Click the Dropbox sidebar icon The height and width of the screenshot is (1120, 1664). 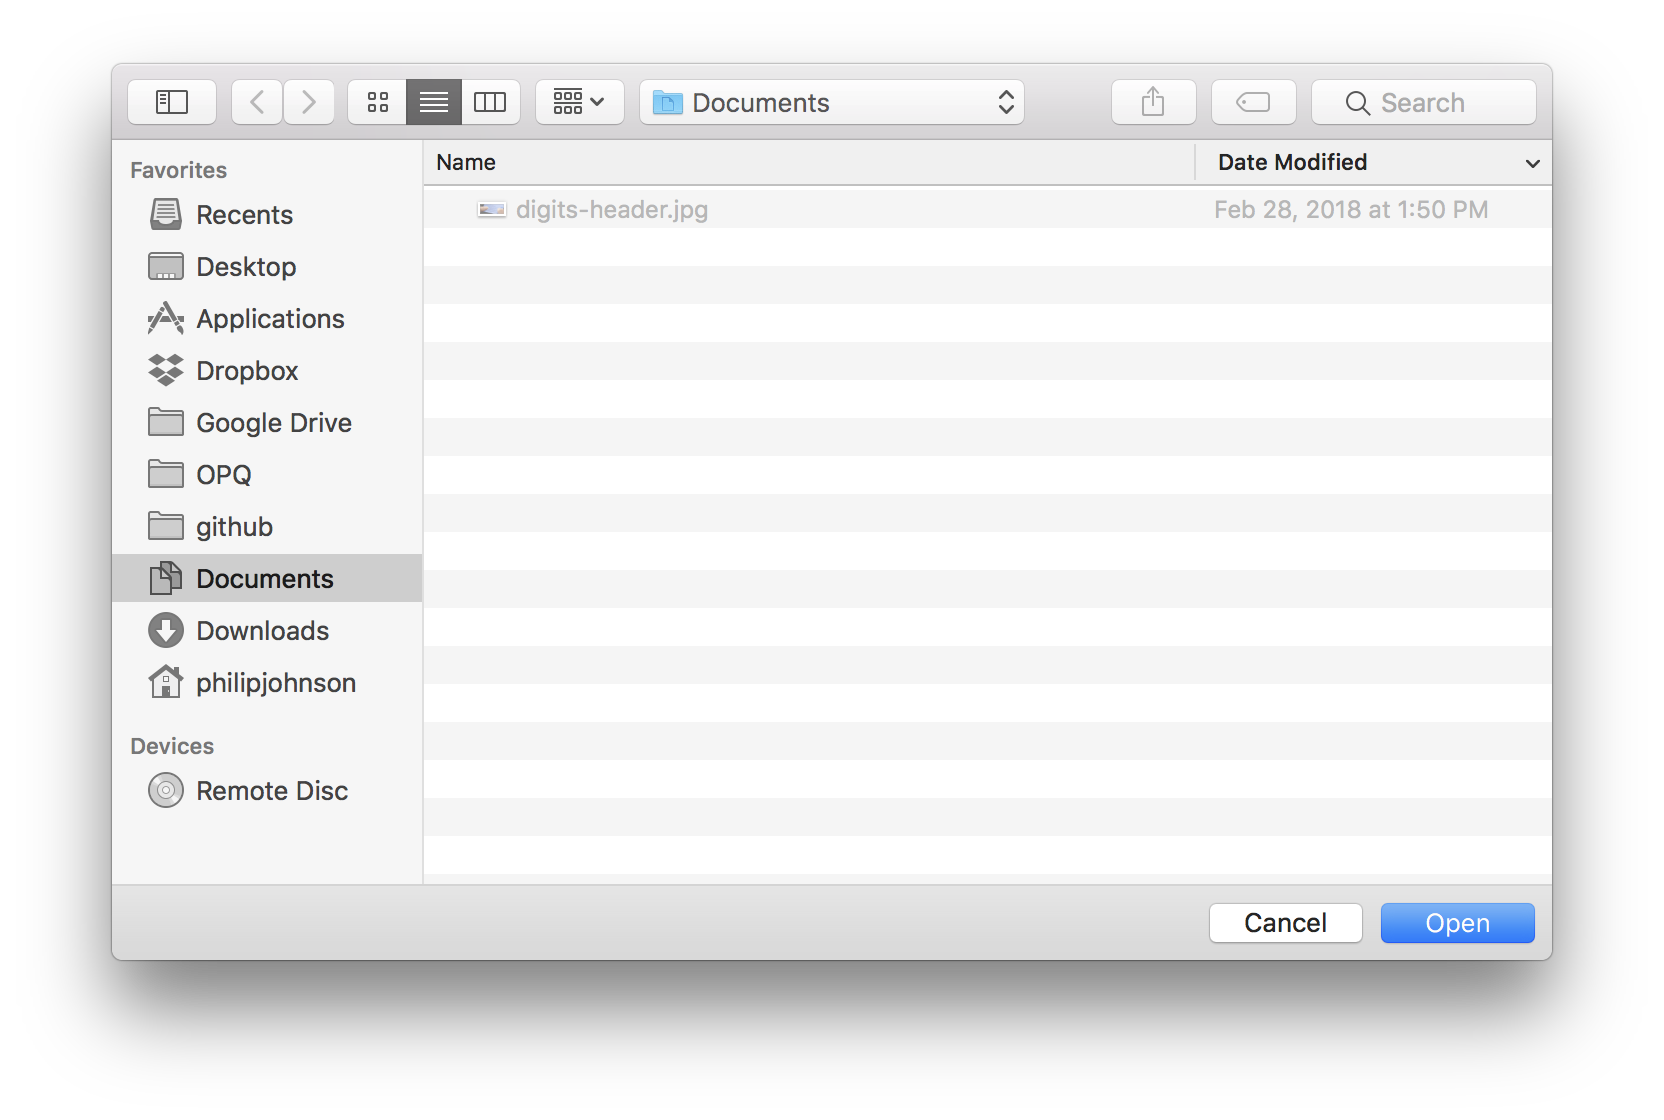coord(166,370)
